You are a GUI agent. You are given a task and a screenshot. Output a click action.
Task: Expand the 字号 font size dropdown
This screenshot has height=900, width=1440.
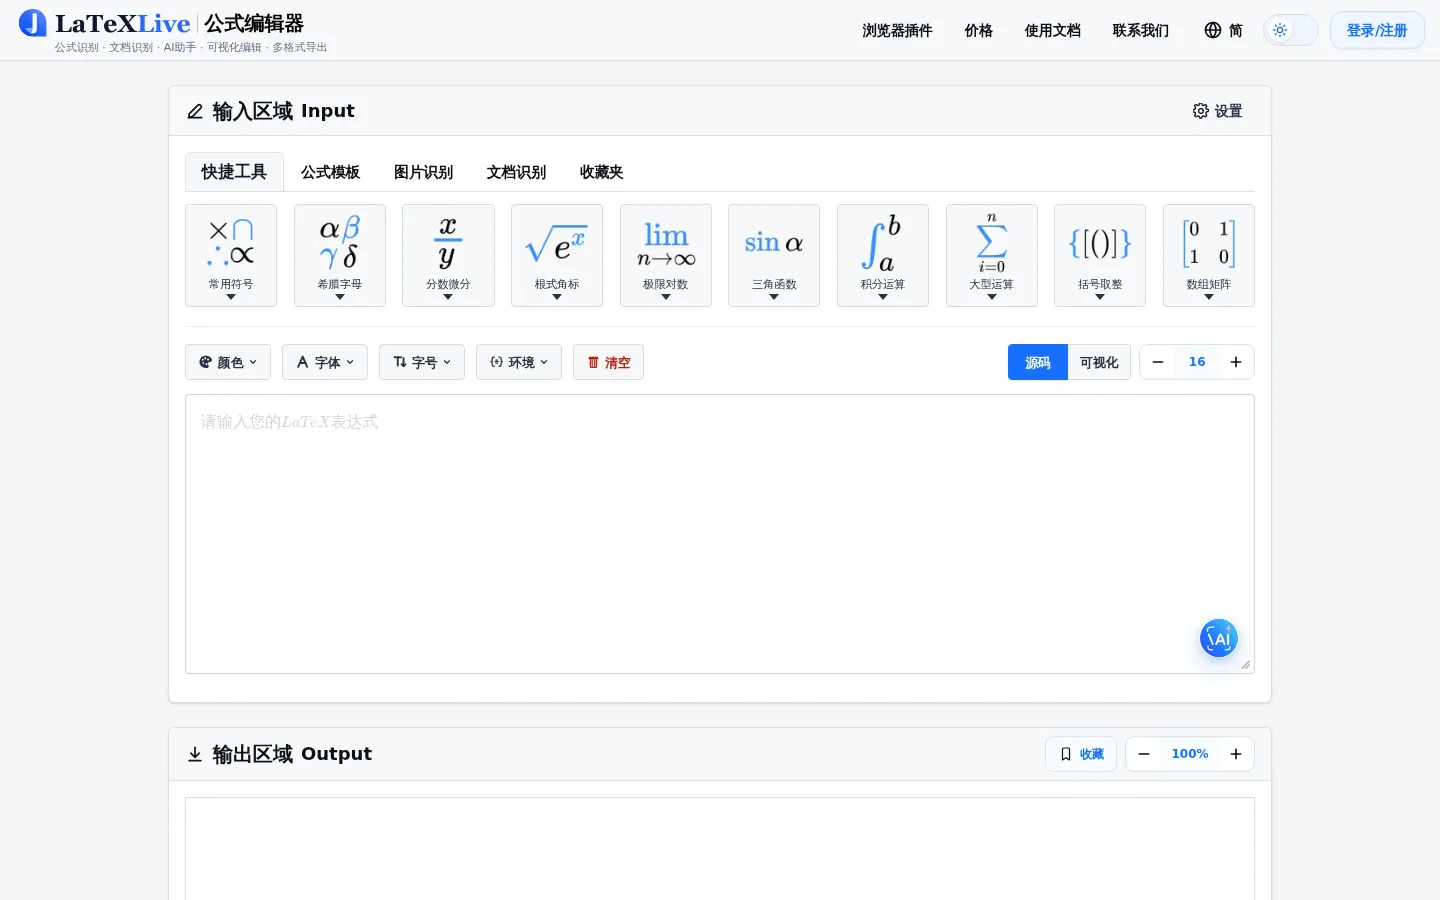pos(422,362)
